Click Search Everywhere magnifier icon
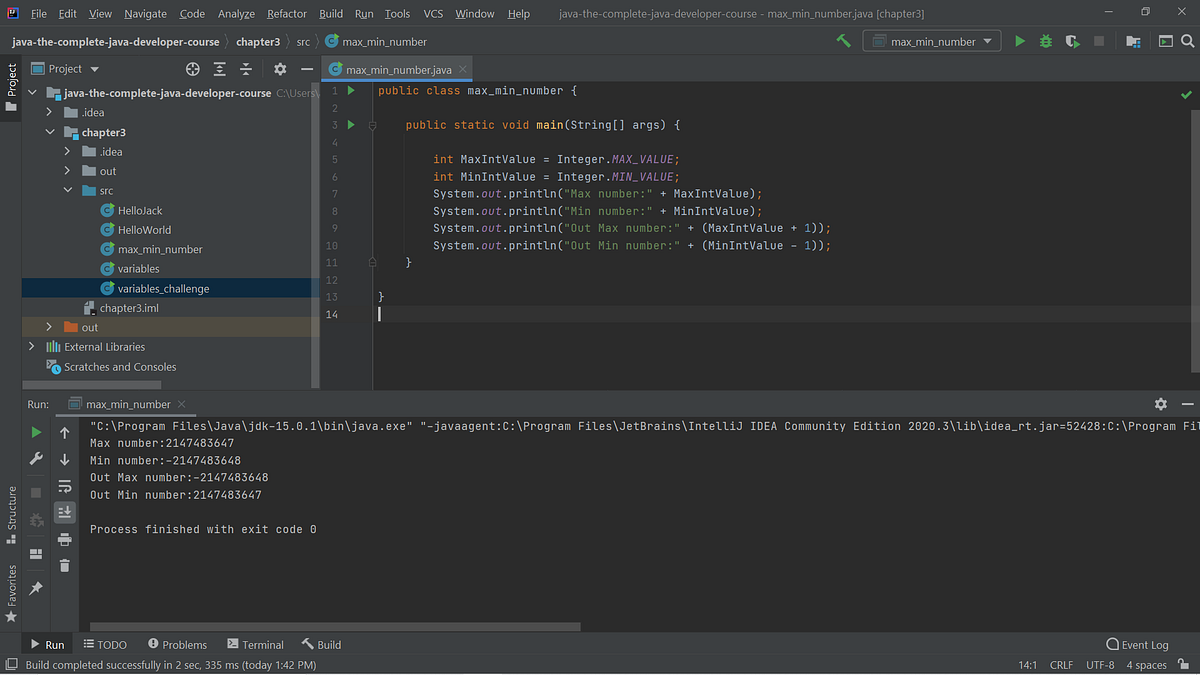This screenshot has height=675, width=1200. coord(1188,41)
